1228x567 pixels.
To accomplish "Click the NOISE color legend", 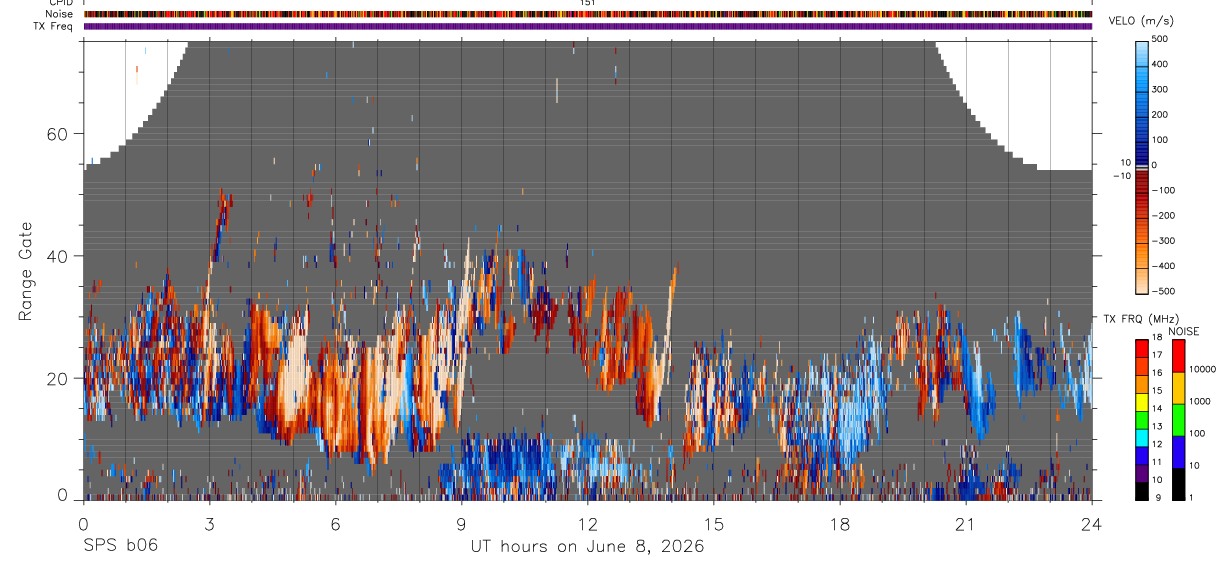I will 1179,420.
